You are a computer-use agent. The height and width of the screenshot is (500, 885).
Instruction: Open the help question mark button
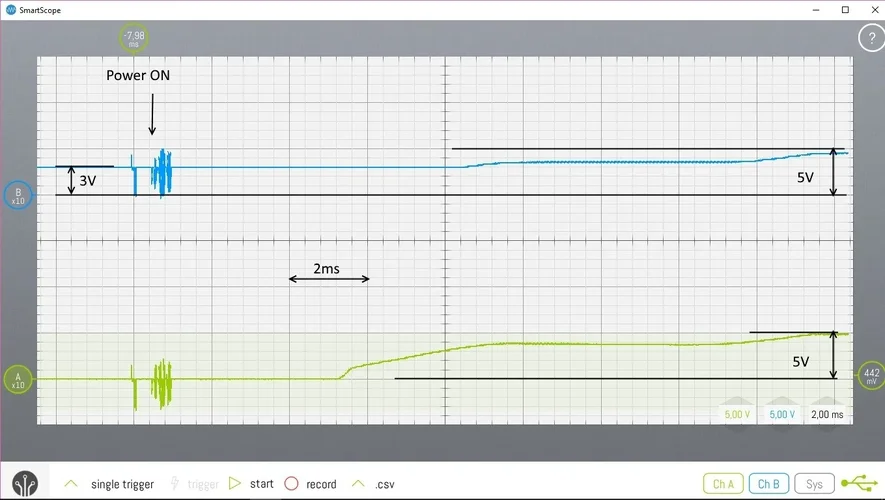click(871, 38)
